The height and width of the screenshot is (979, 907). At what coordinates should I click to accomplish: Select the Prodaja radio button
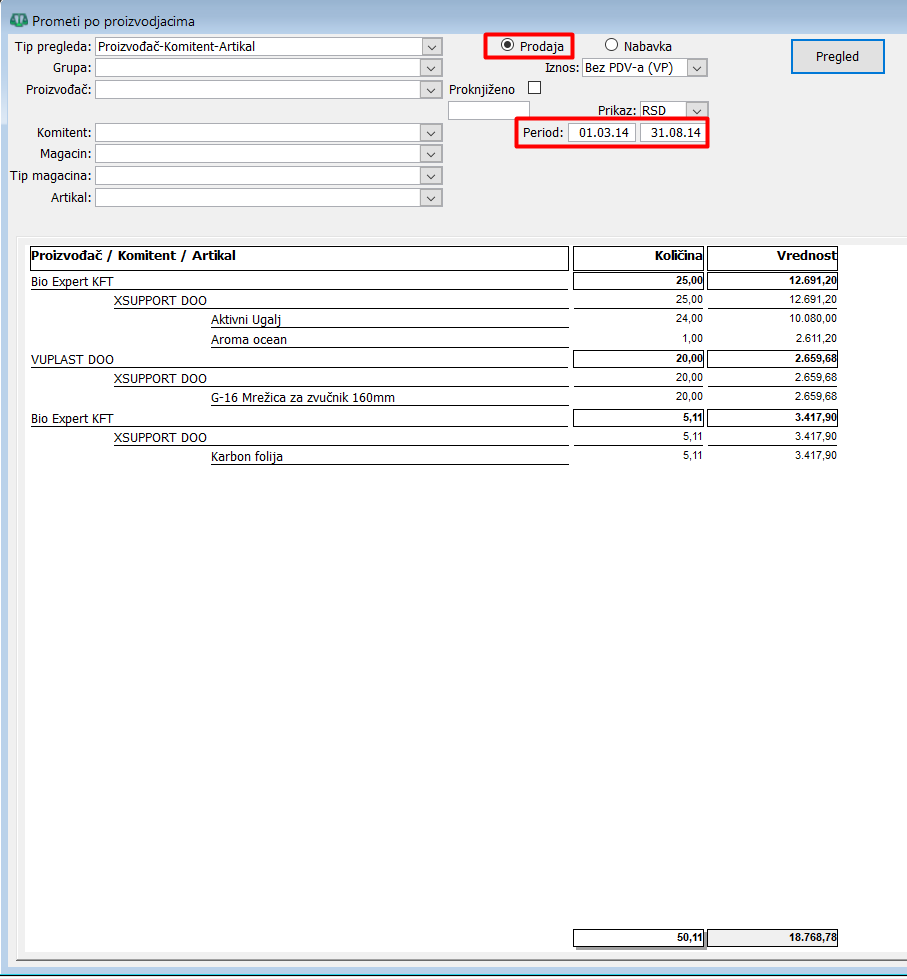(507, 45)
